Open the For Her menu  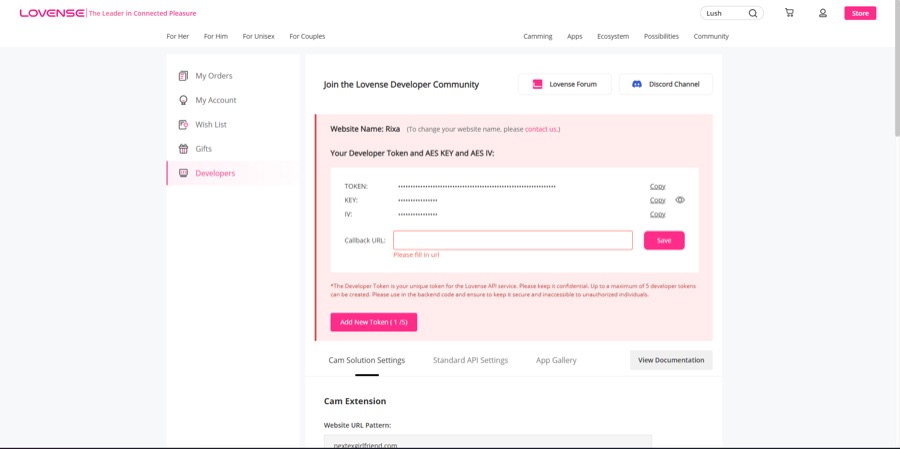[x=177, y=36]
